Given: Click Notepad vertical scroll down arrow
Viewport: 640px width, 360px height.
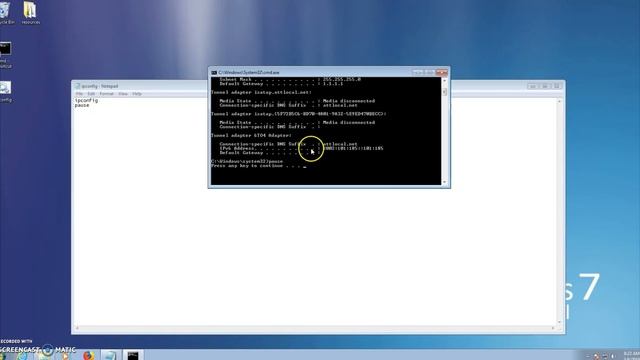Looking at the screenshot, I should pyautogui.click(x=560, y=322).
